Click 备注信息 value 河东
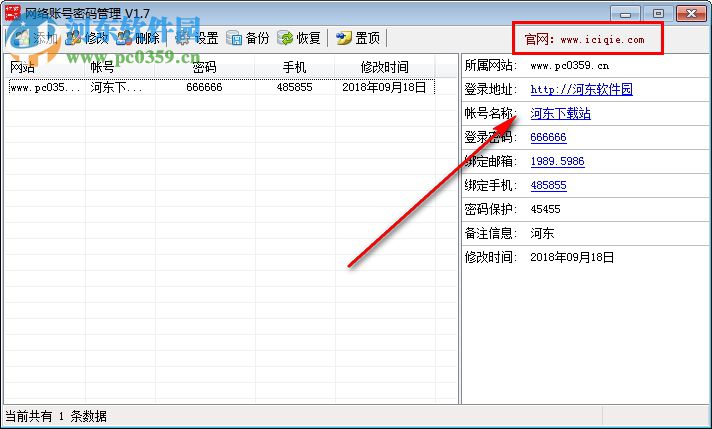This screenshot has height=429, width=712. point(542,233)
